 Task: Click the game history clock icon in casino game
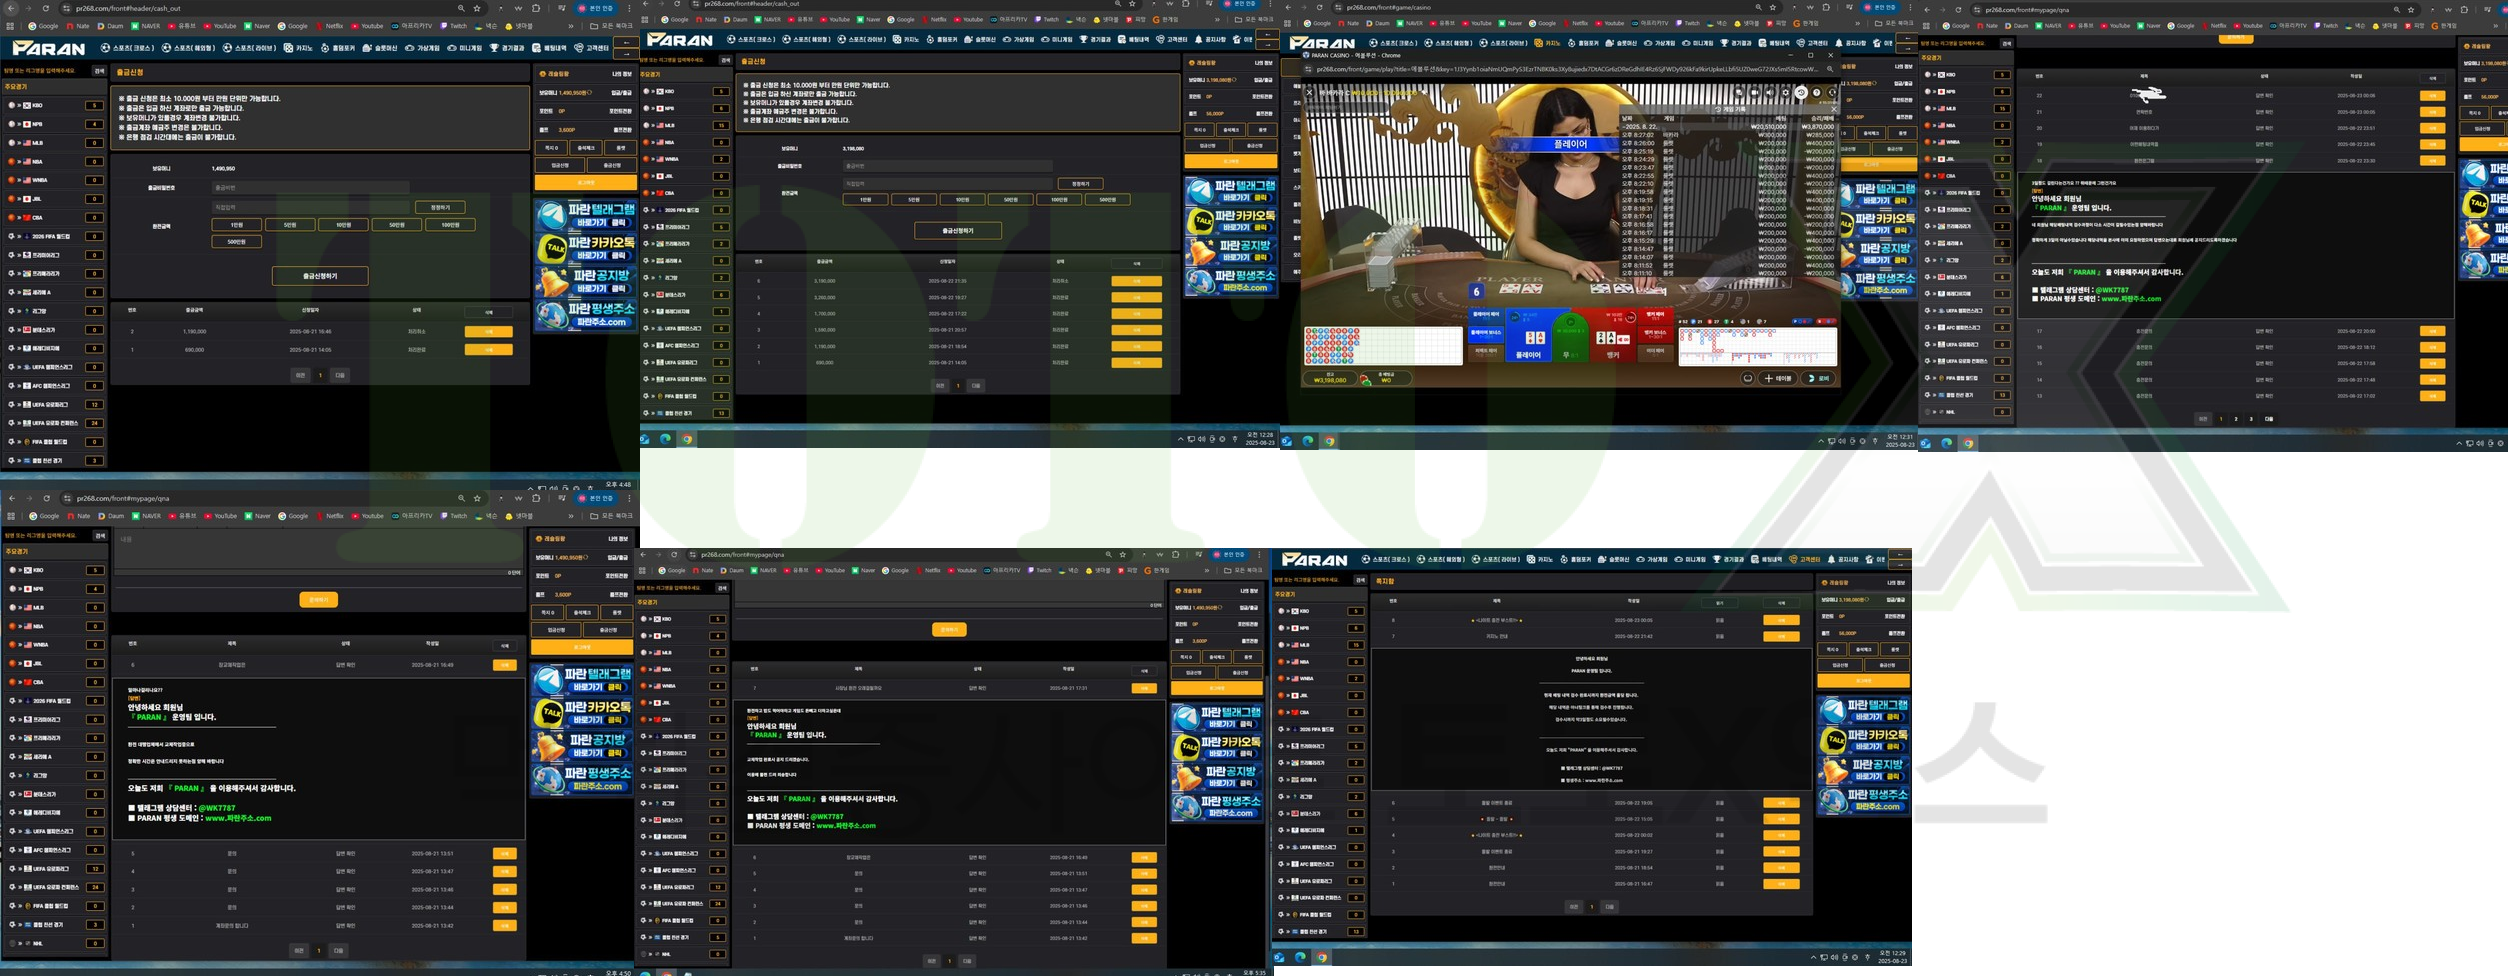[1801, 92]
